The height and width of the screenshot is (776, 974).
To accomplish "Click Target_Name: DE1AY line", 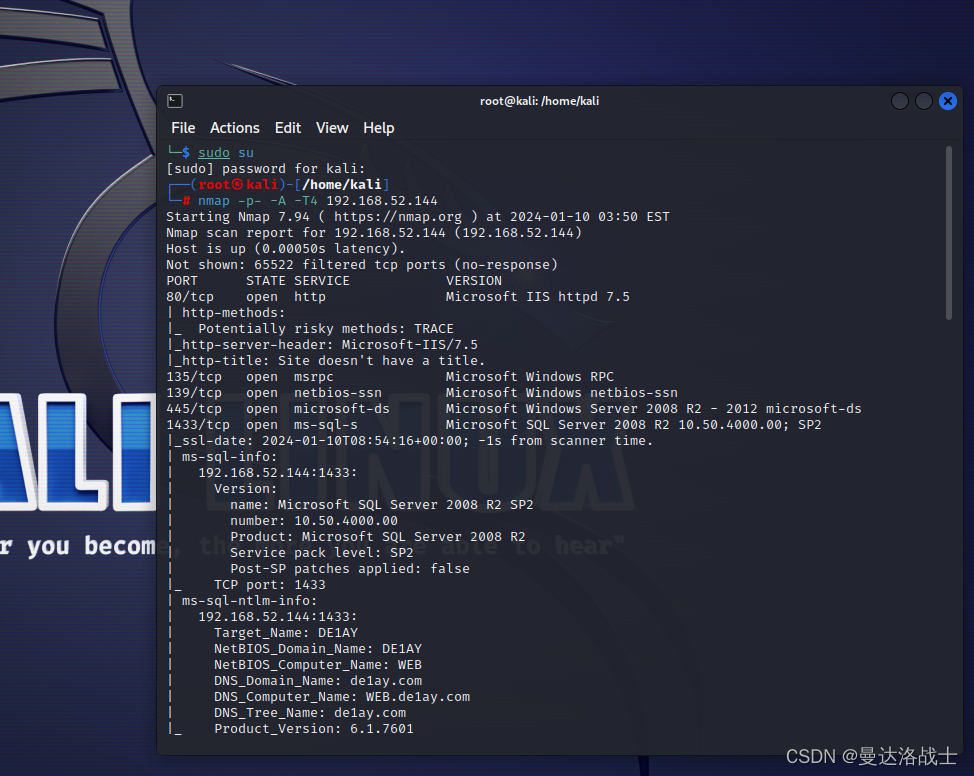I will [286, 633].
